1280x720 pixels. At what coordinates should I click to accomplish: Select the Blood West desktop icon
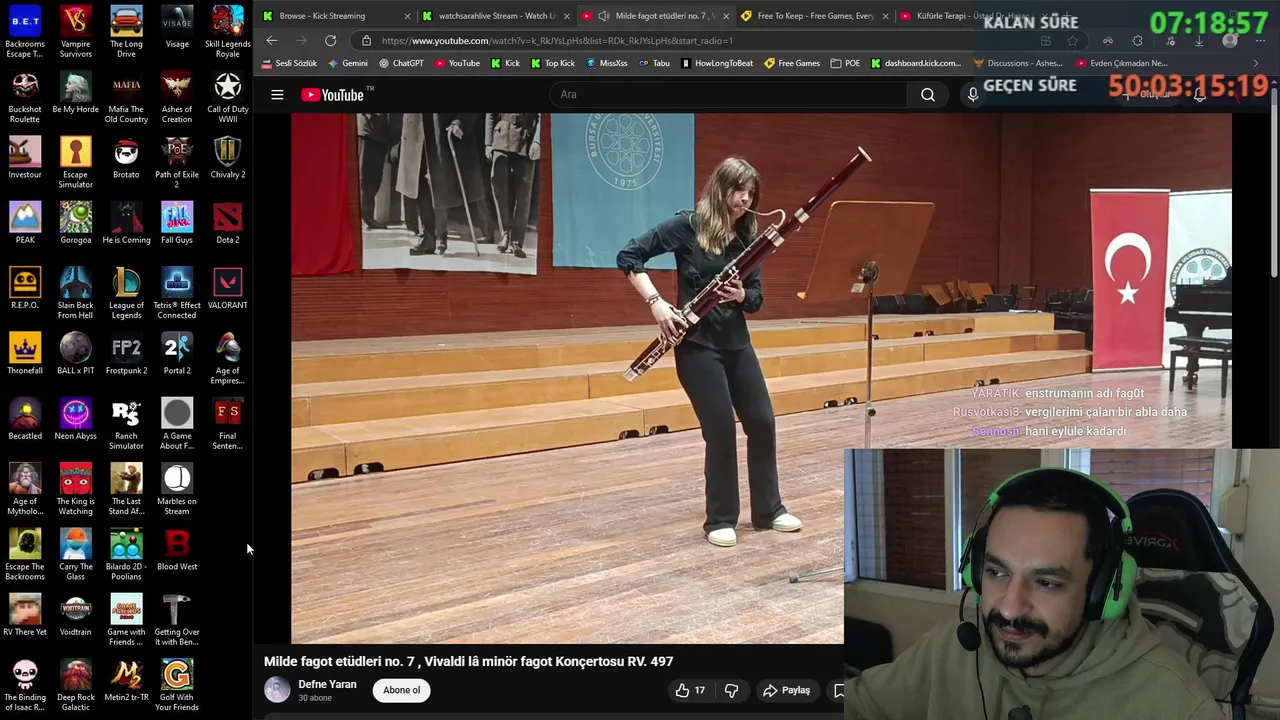coord(177,550)
